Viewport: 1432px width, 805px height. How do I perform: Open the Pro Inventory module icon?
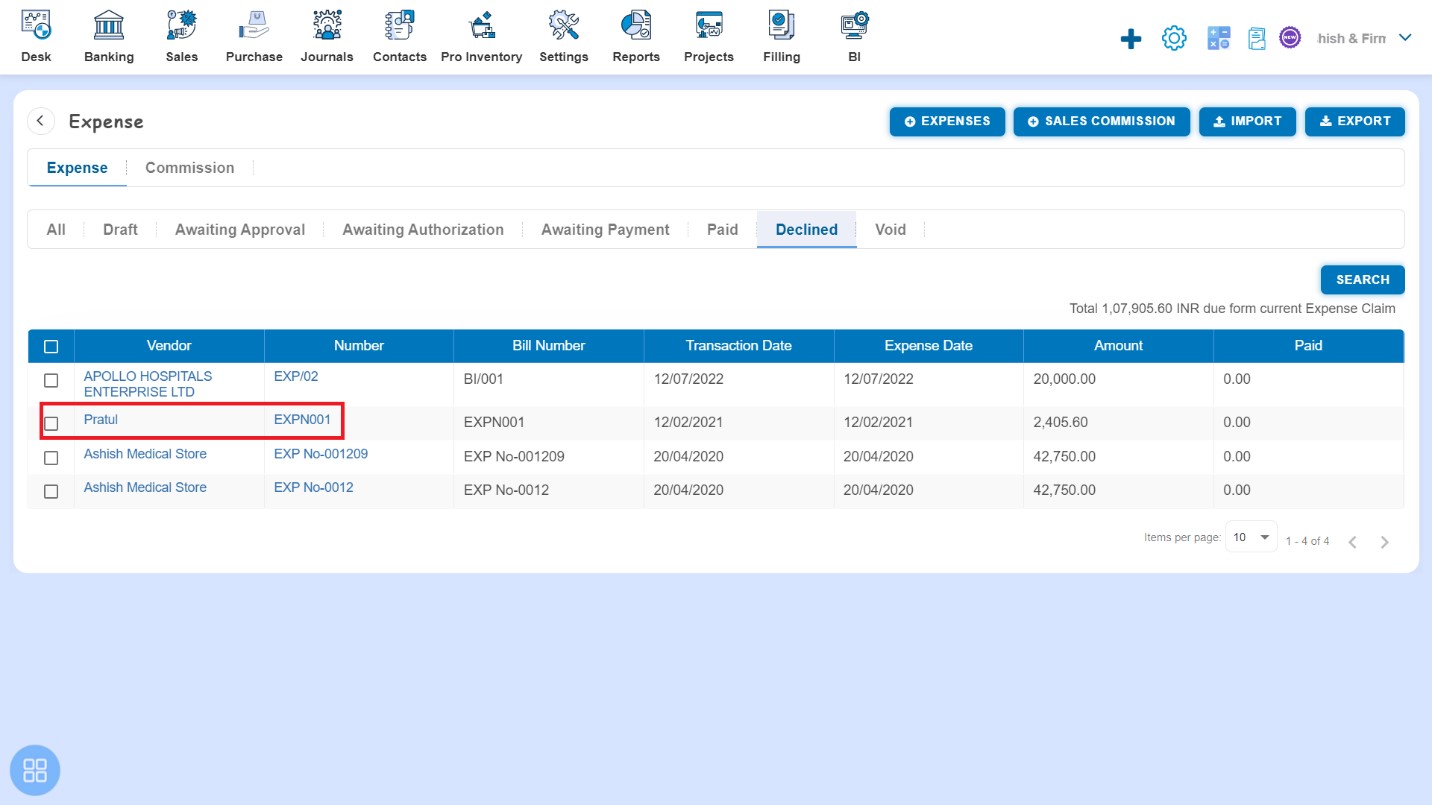tap(482, 25)
